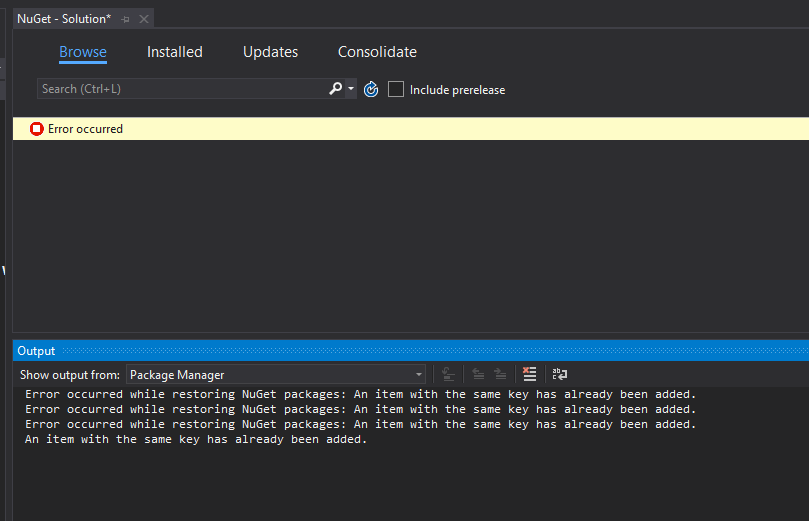Clear all Output pane text
The image size is (809, 521).
click(x=529, y=374)
